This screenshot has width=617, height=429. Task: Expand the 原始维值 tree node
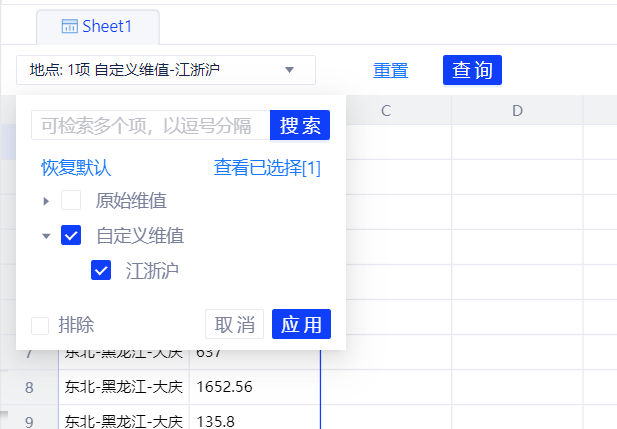coord(46,201)
